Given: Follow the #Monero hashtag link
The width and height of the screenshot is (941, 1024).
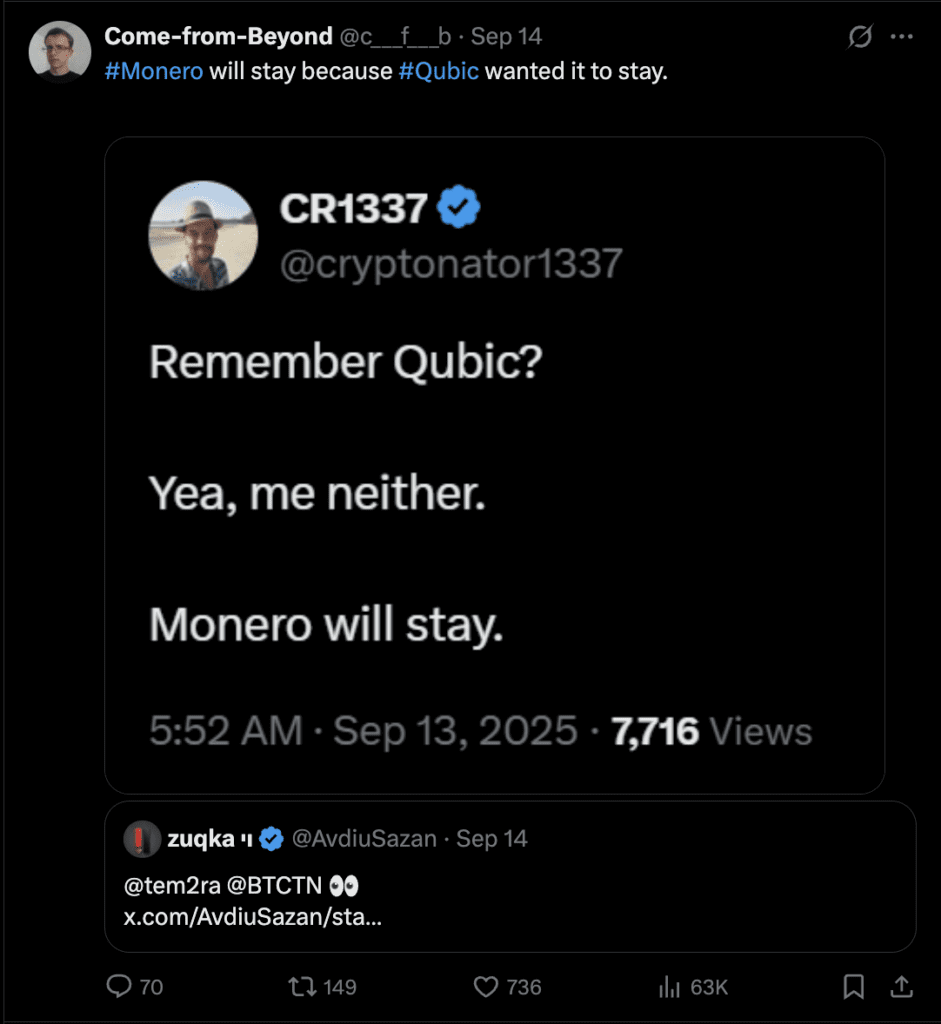Looking at the screenshot, I should 154,72.
